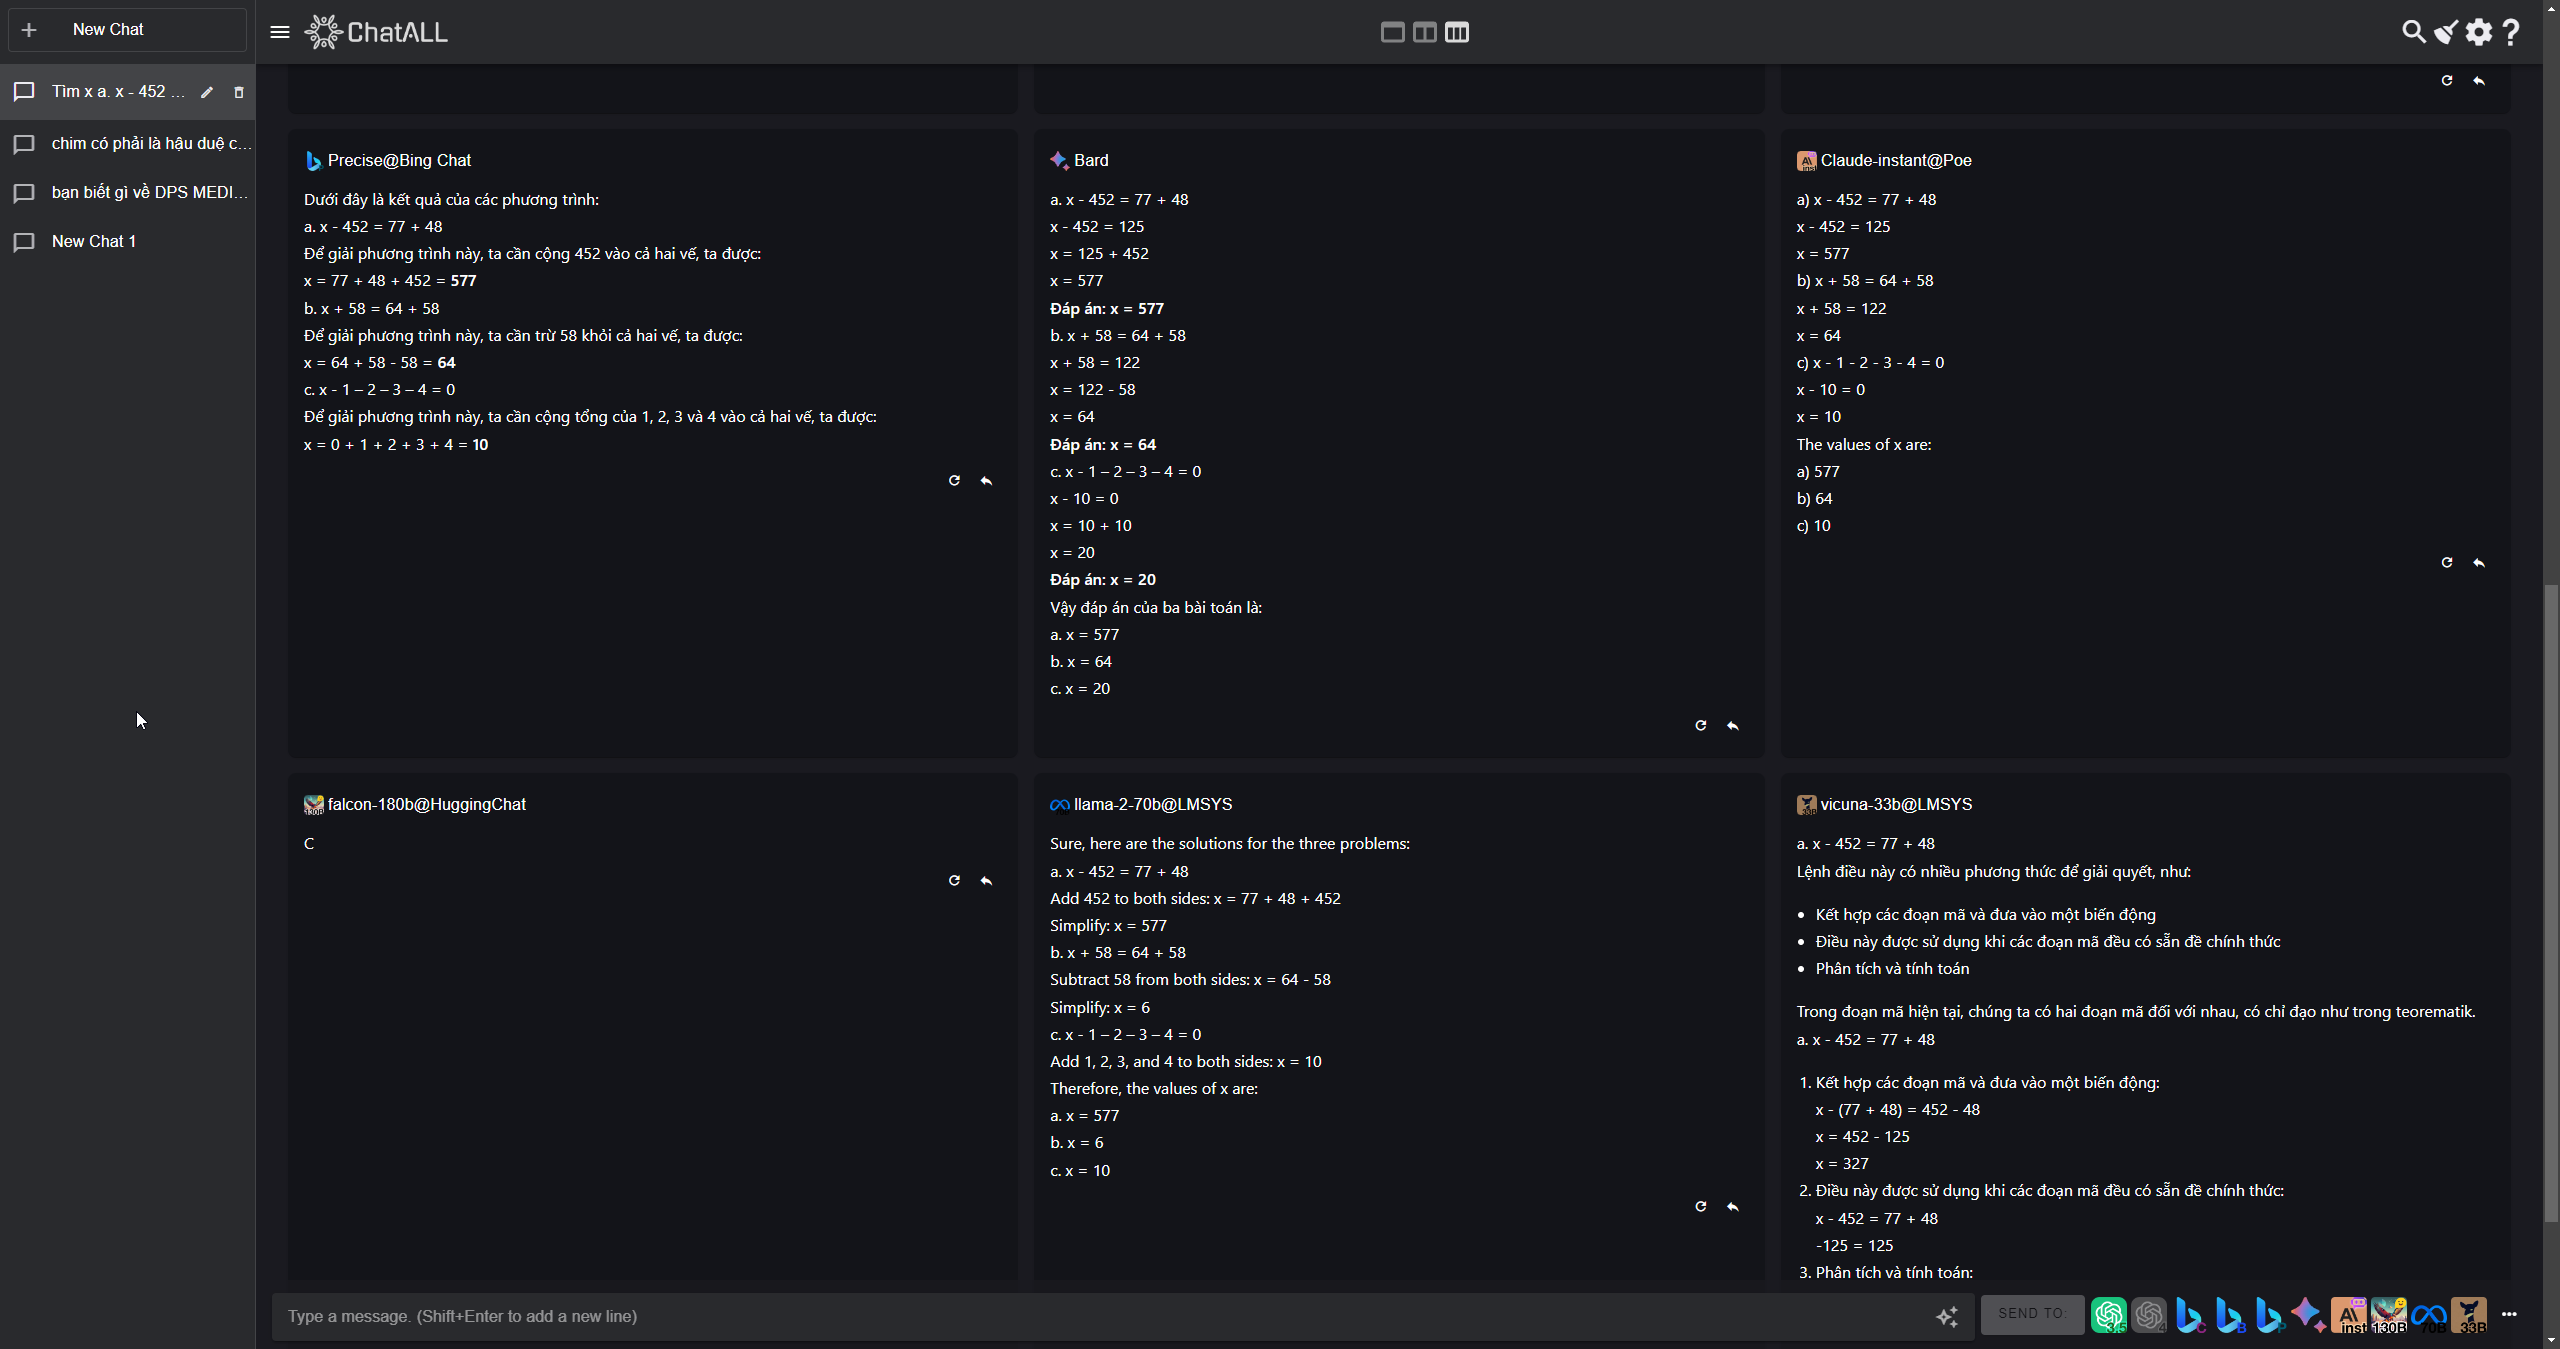
Task: Click 'Vậy đáp án của ba bài toán là:' in Bard
Action: tap(1156, 607)
